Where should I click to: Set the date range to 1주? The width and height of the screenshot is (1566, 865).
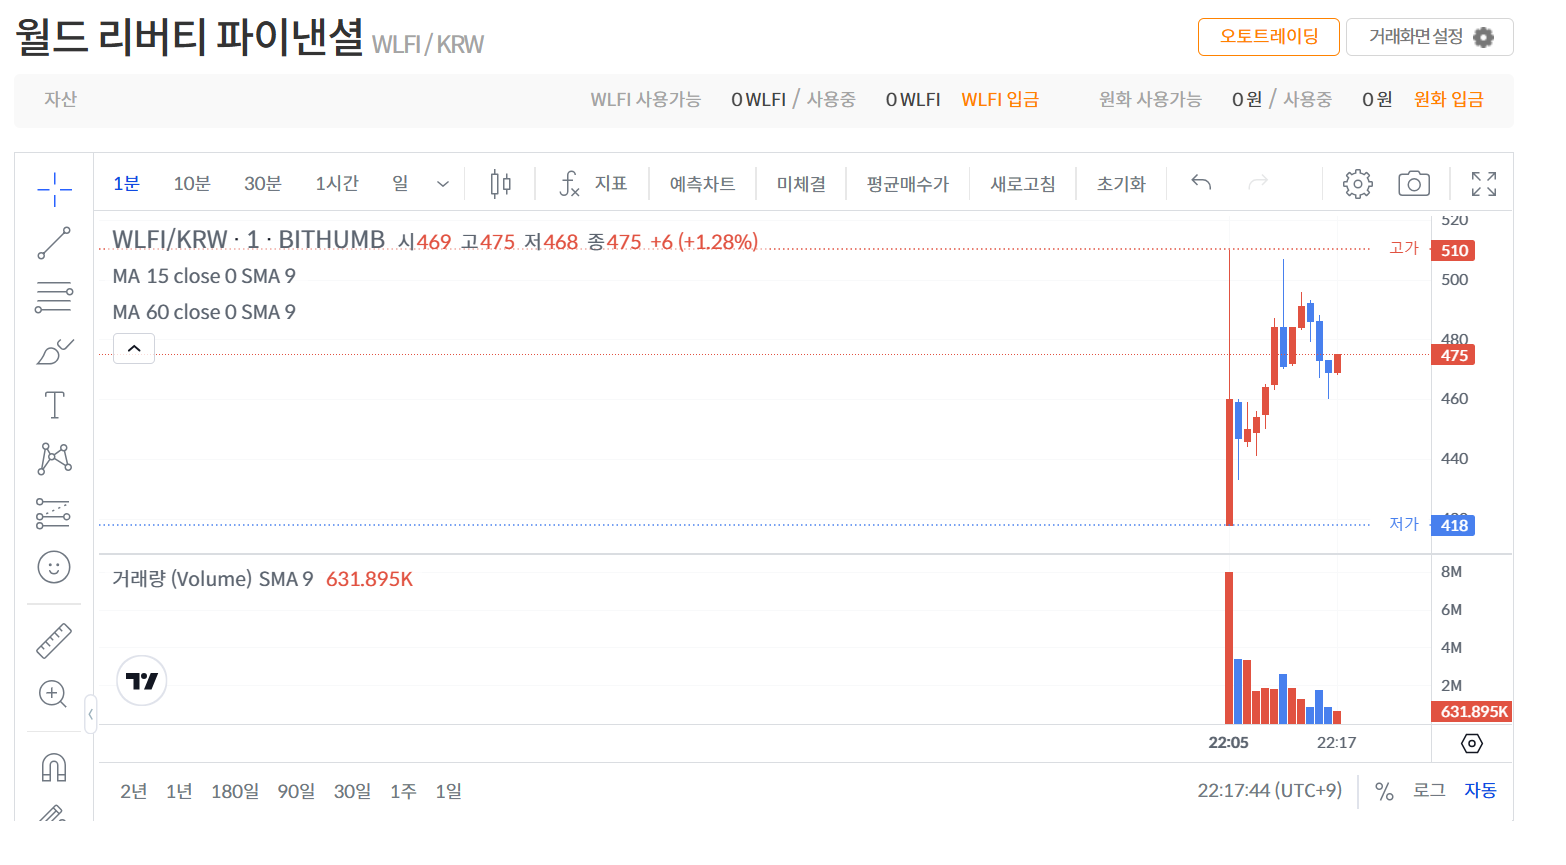pos(403,791)
